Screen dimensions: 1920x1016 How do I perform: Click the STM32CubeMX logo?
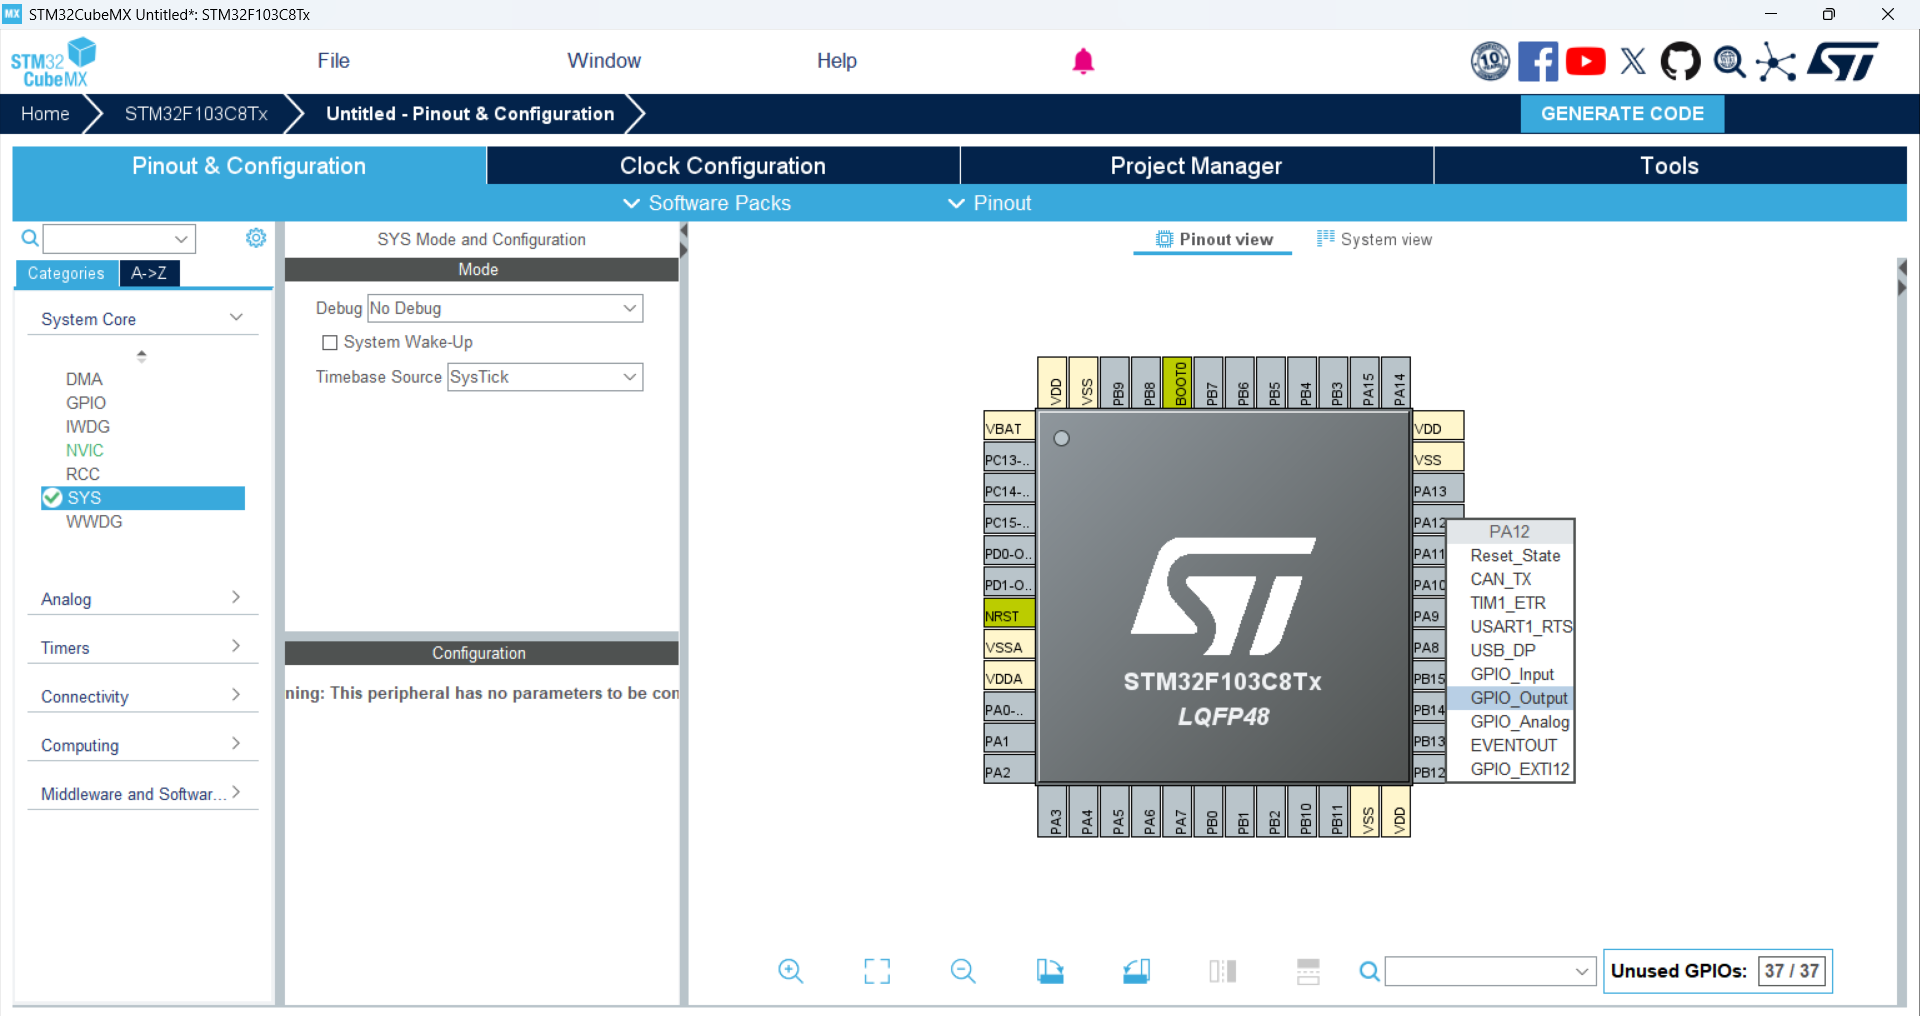pos(53,62)
